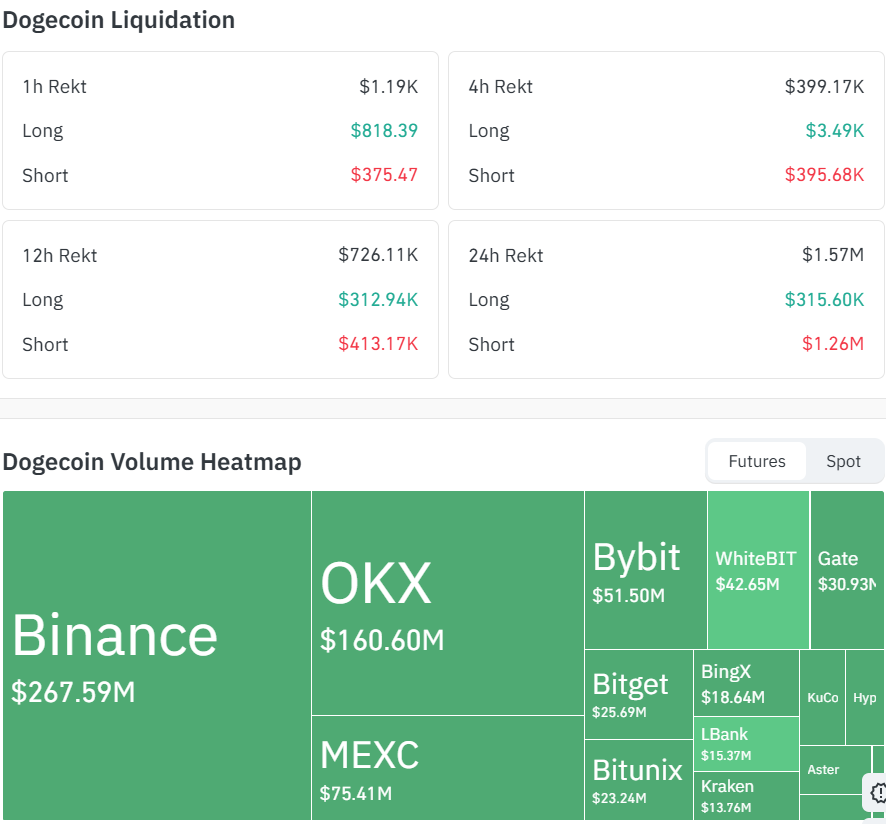
Task: Click the $312.94K long value
Action: tap(378, 300)
